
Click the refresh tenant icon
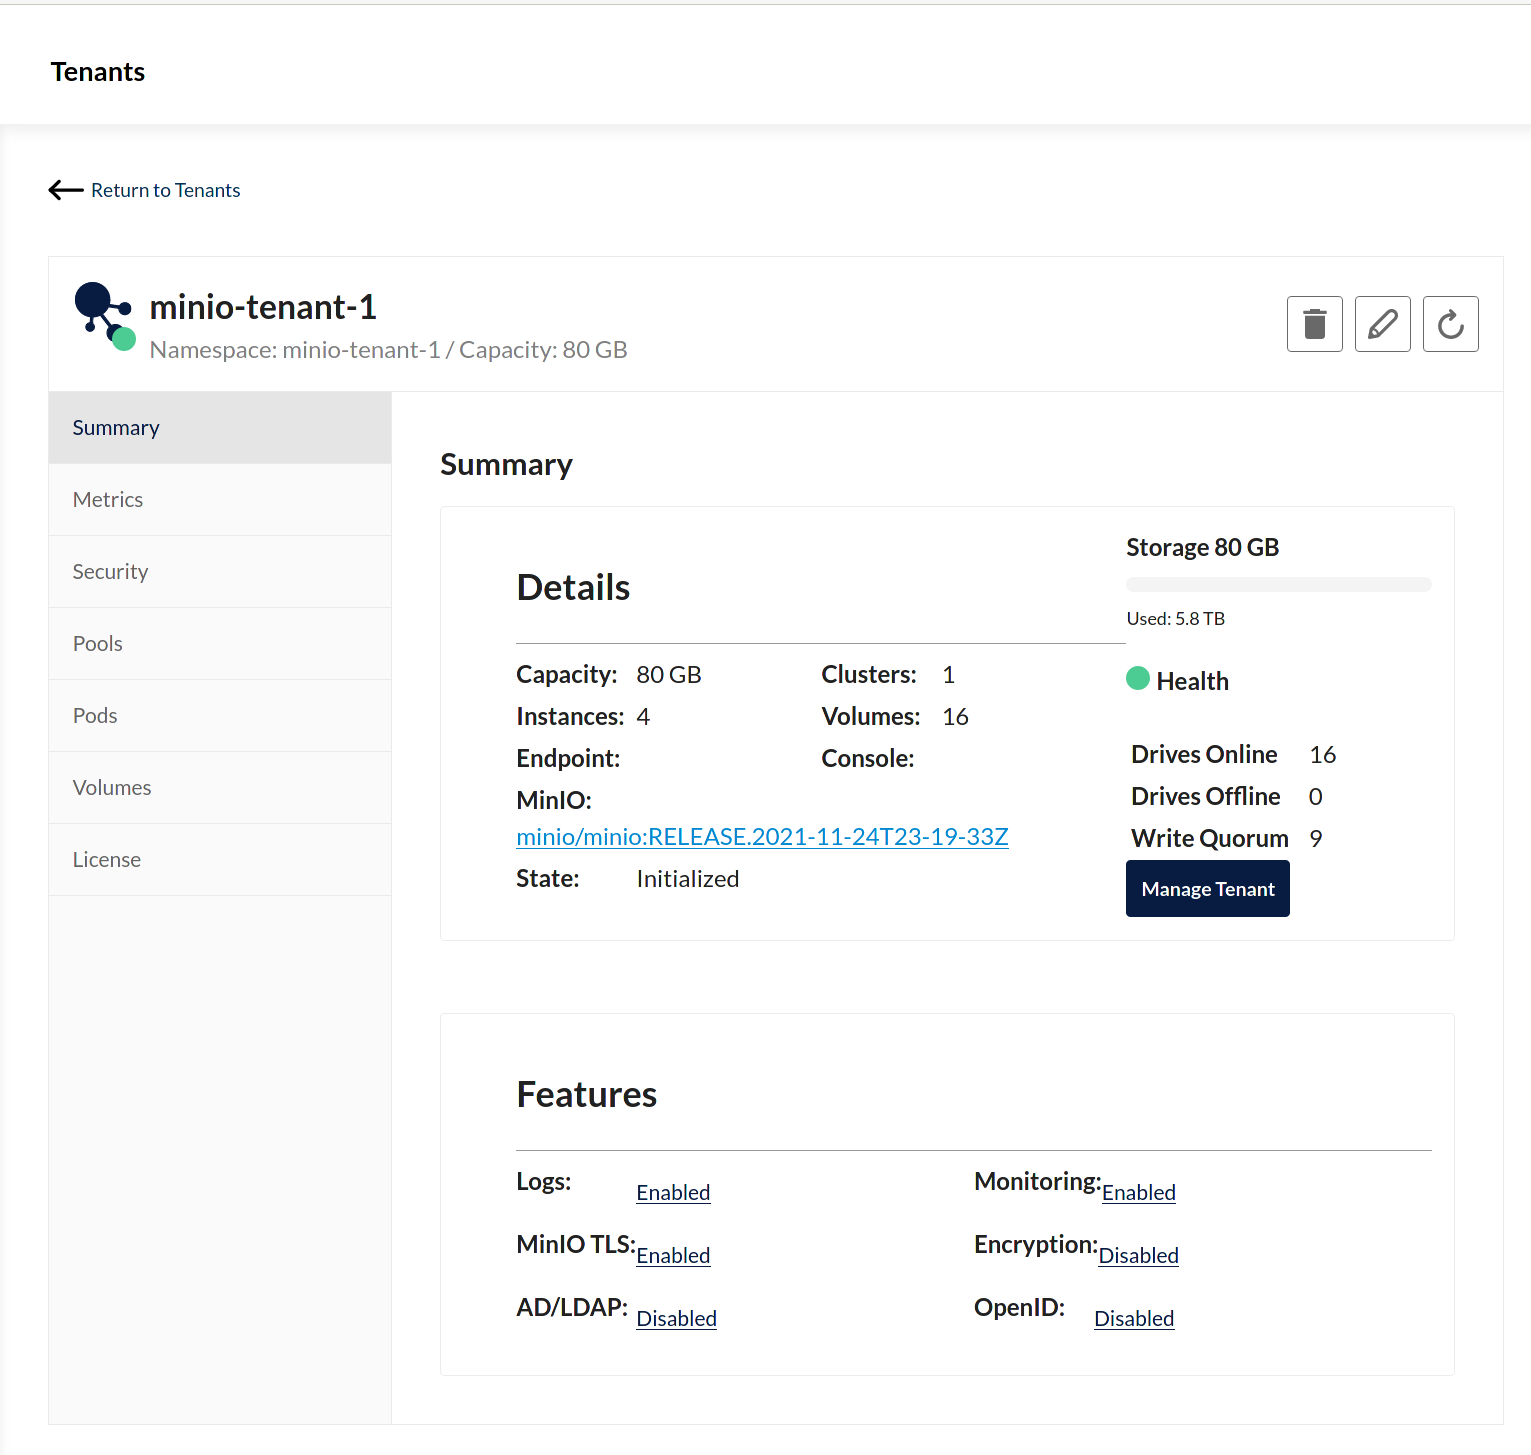[1450, 324]
